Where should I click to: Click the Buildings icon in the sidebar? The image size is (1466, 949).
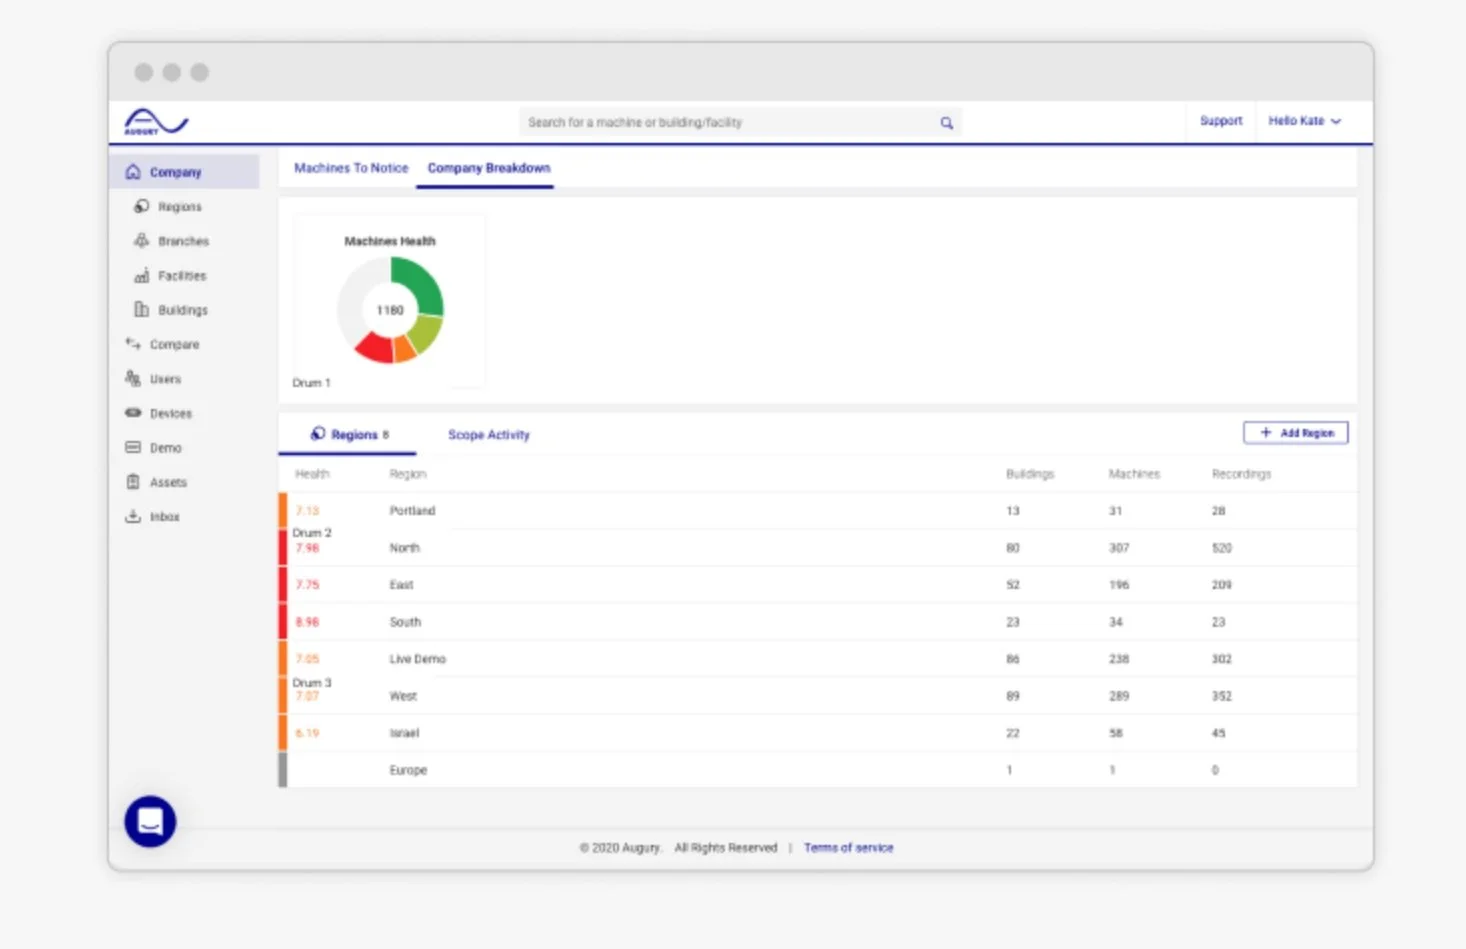141,310
